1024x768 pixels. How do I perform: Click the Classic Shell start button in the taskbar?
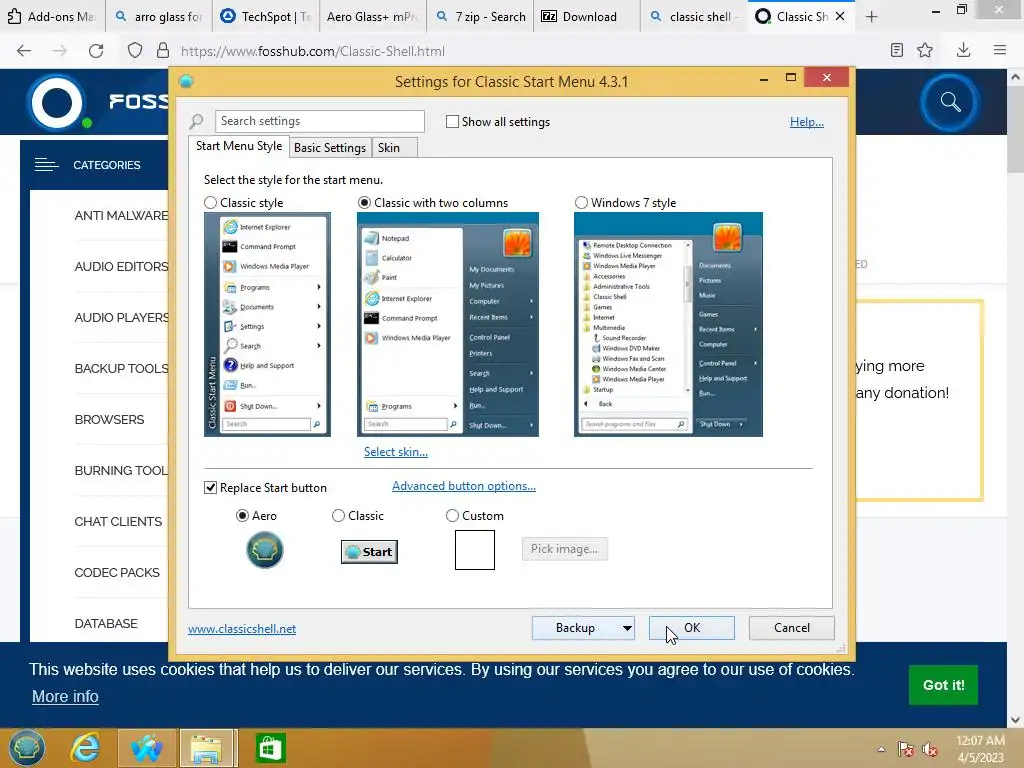tap(26, 748)
